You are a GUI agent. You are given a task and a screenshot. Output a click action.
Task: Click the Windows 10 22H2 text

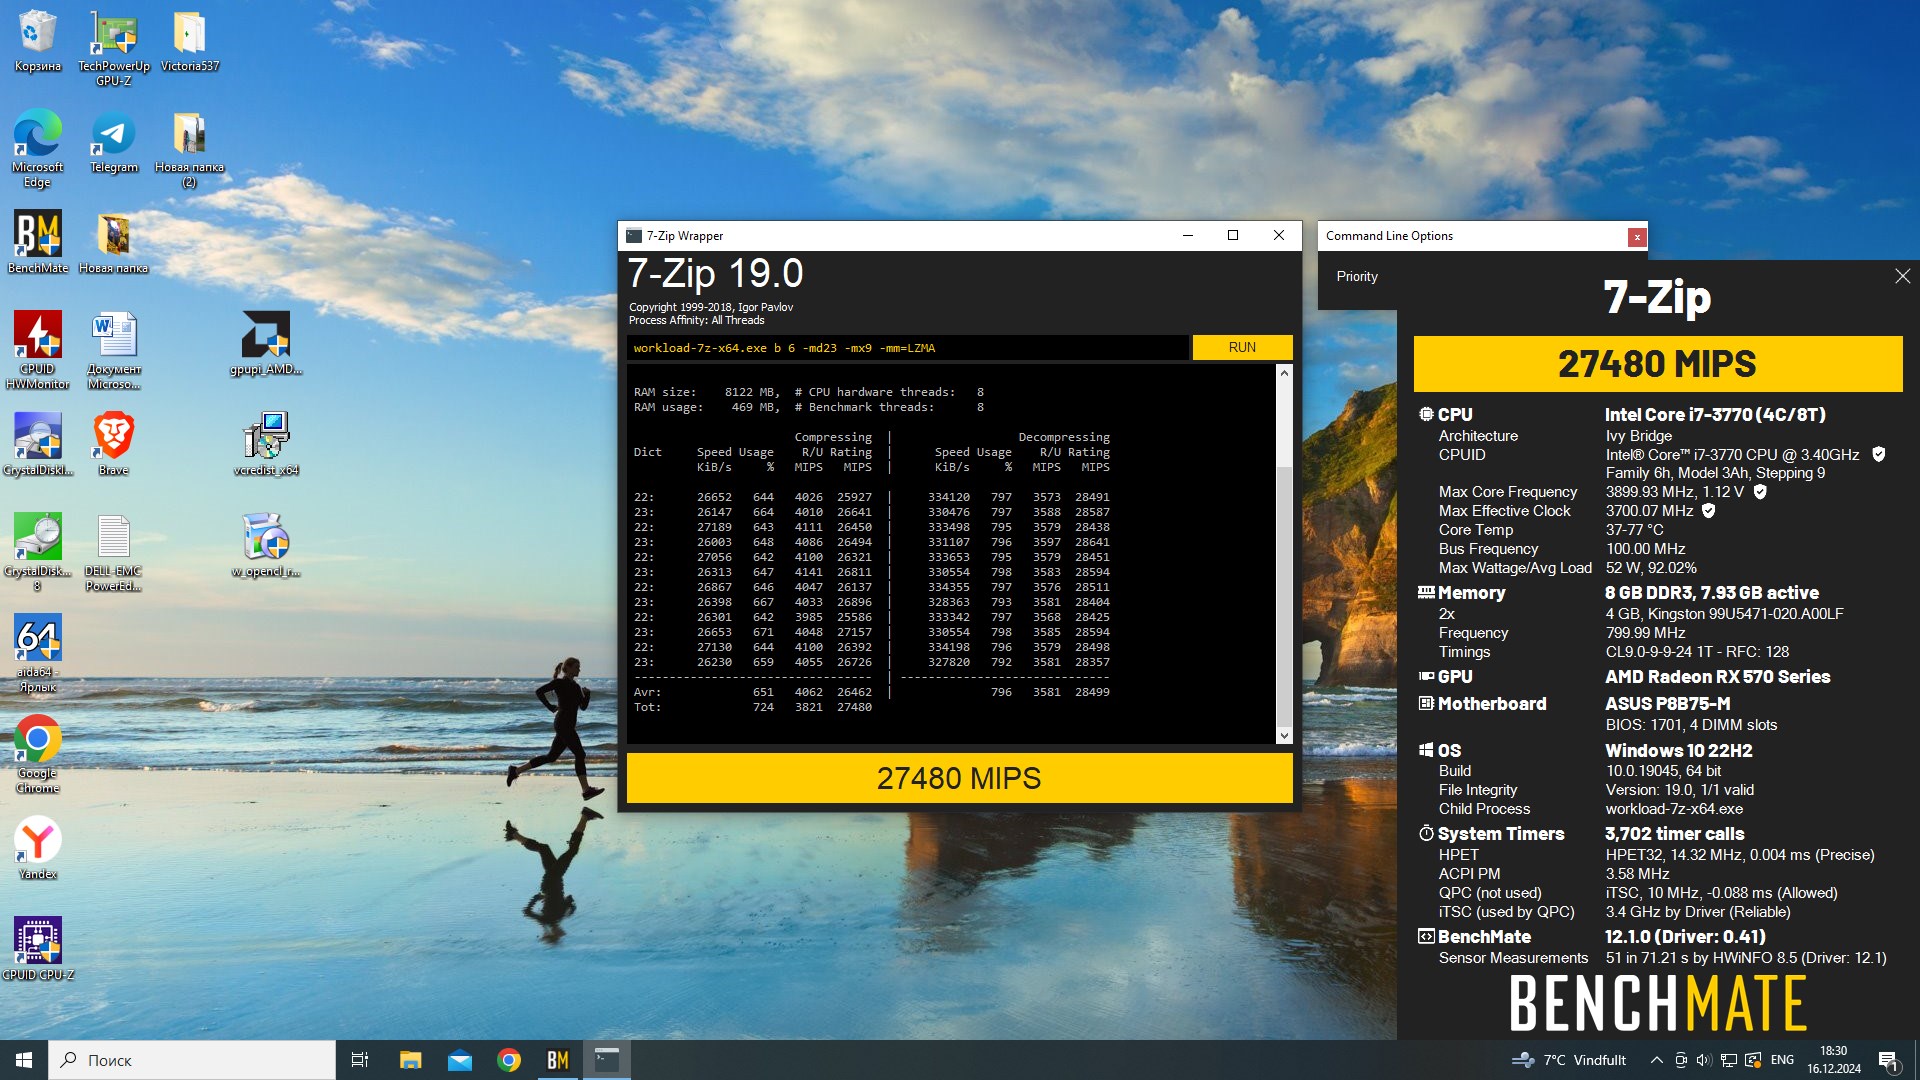pos(1678,750)
